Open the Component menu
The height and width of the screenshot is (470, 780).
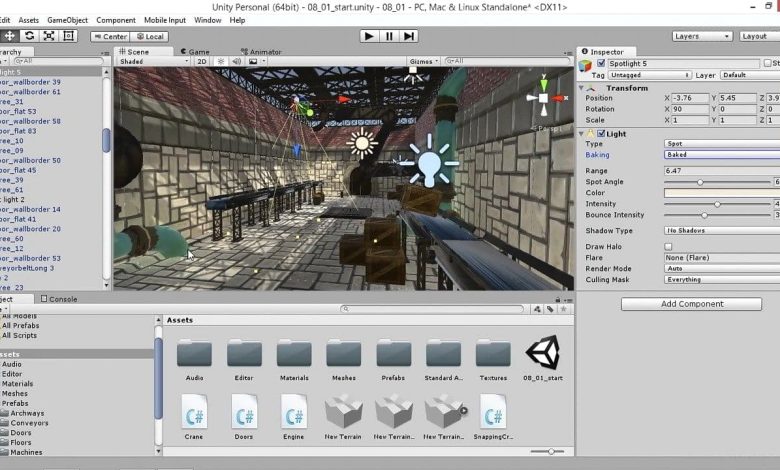pyautogui.click(x=116, y=20)
